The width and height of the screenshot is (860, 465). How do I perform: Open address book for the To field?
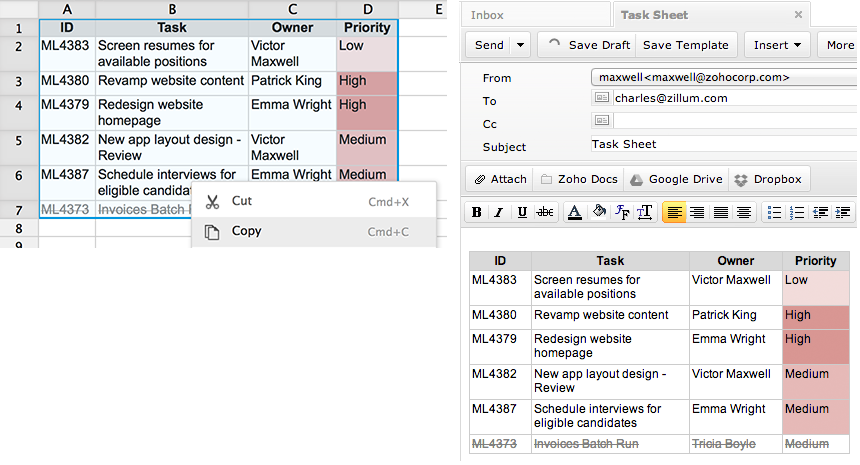[x=601, y=98]
